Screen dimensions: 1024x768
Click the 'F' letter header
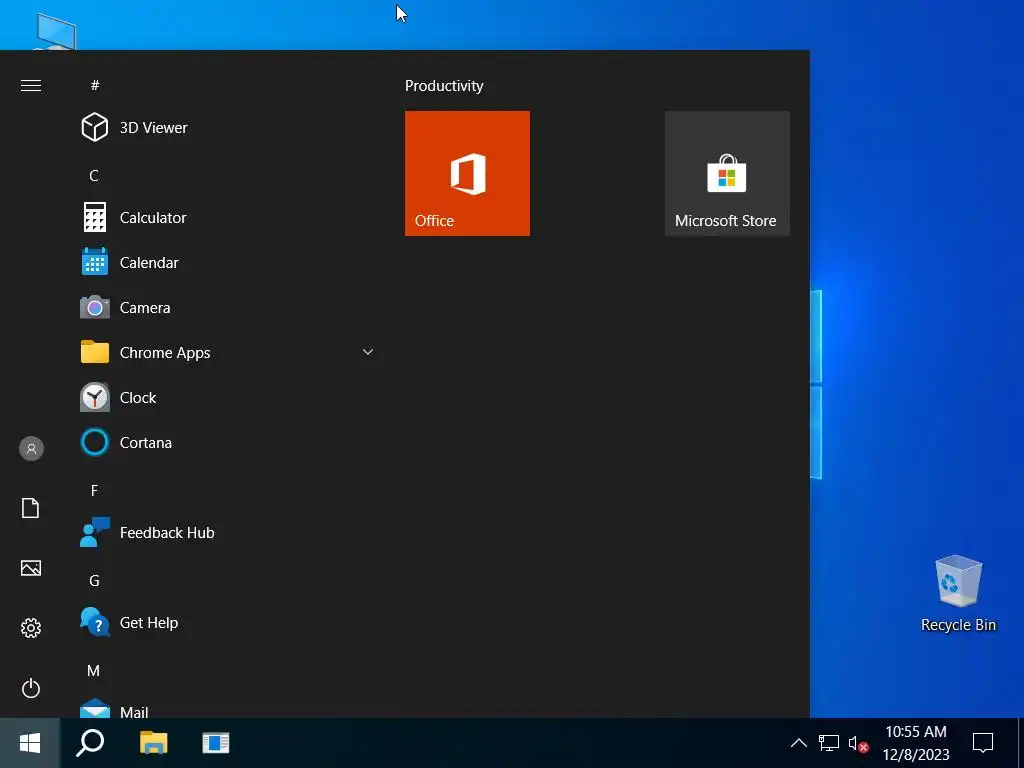coord(94,490)
